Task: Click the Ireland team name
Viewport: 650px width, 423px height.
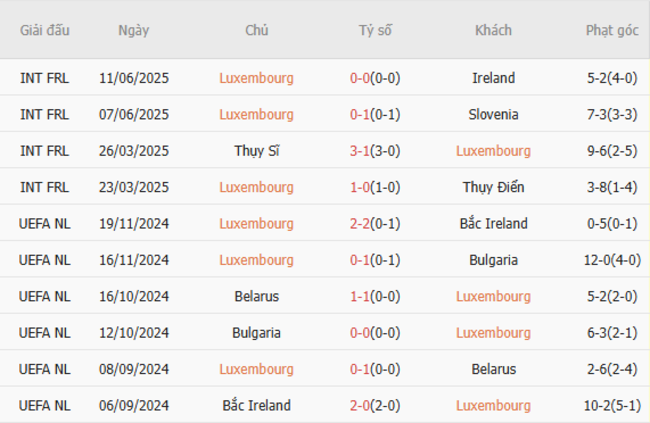Action: click(x=493, y=78)
